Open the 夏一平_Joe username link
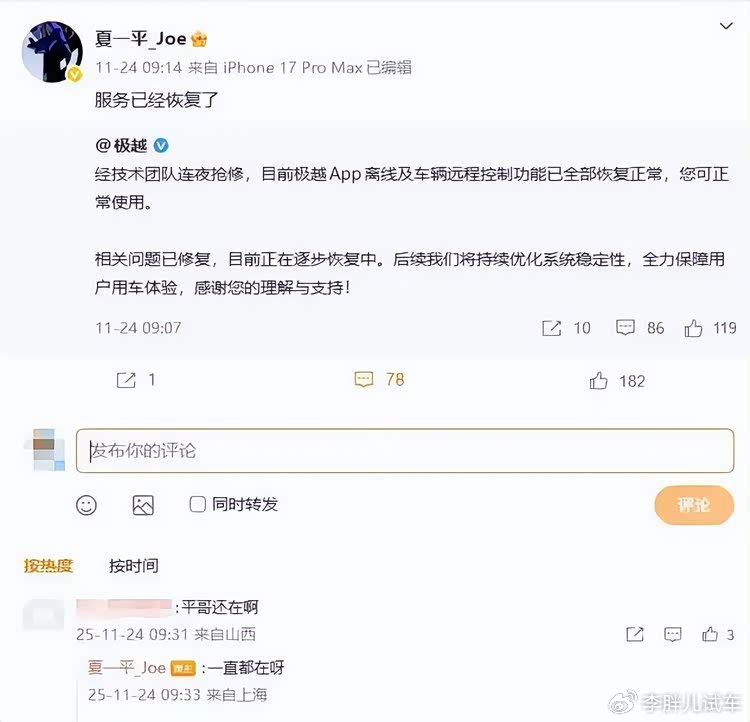 pos(140,38)
